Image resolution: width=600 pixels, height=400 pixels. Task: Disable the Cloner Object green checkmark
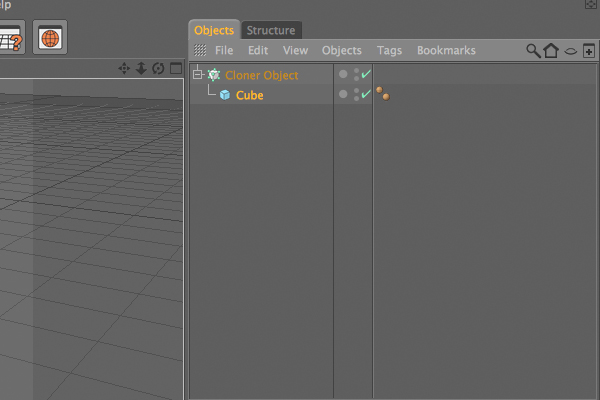366,74
